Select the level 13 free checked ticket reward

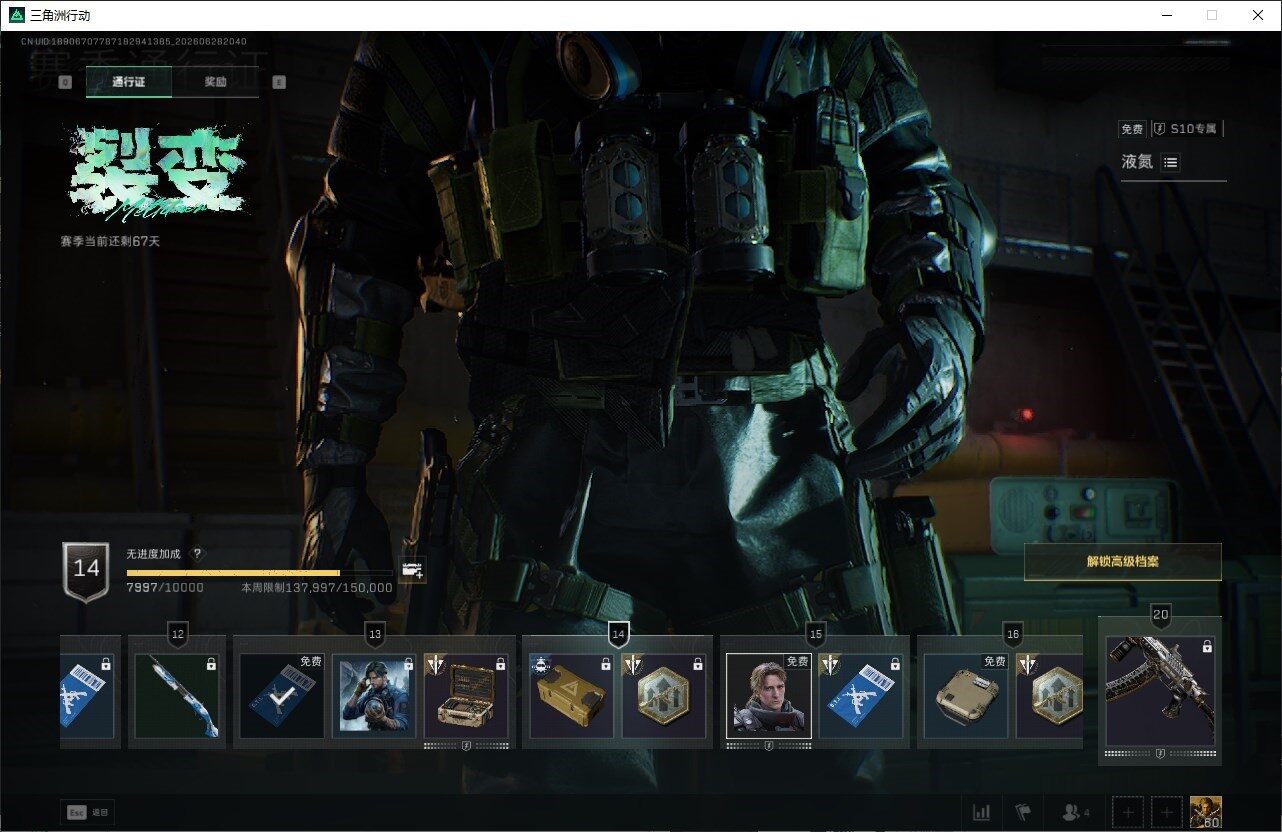pos(282,695)
